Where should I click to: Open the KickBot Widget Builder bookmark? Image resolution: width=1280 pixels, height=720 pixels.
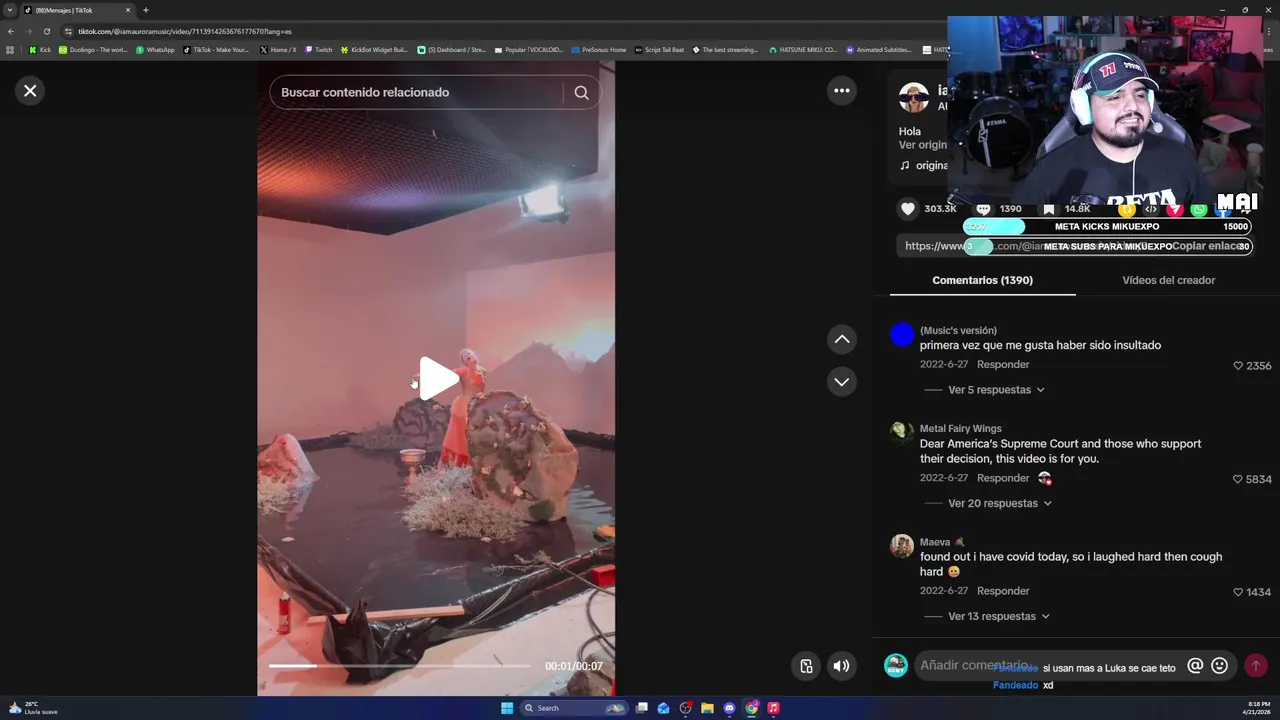(374, 50)
